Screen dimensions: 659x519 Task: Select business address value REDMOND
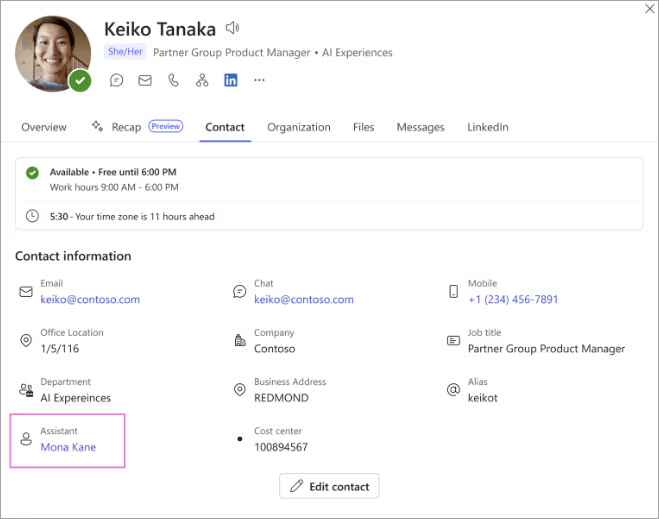pos(281,398)
